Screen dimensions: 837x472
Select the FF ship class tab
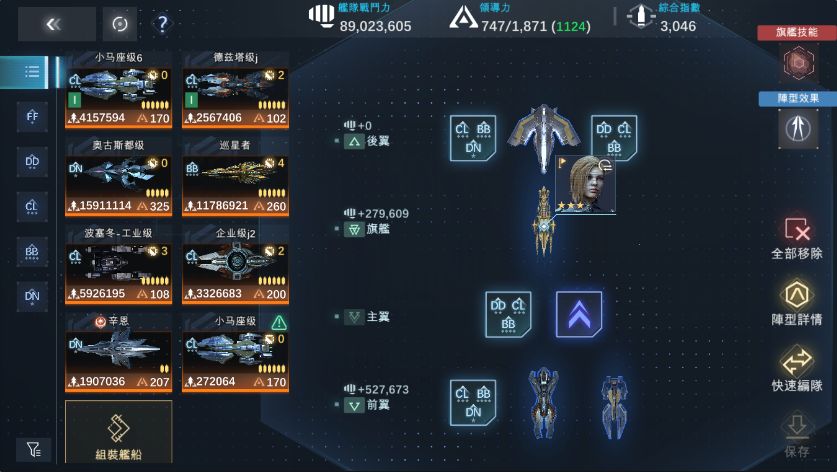coord(32,116)
